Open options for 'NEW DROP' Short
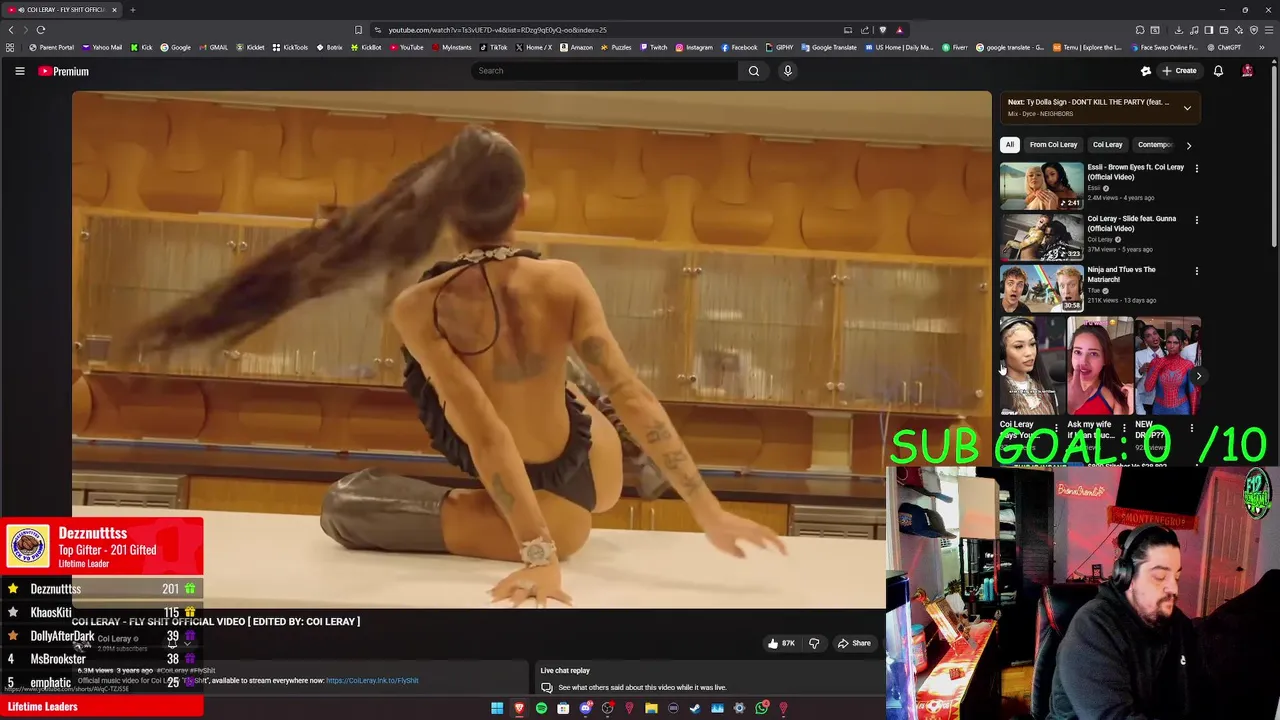The height and width of the screenshot is (720, 1280). (1191, 428)
